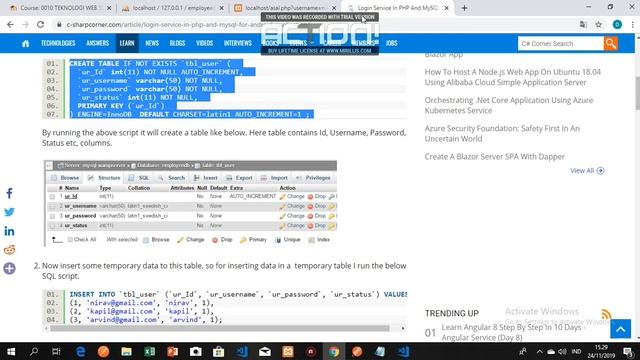This screenshot has width=640, height=360.
Task: Click View All link
Action: [587, 171]
